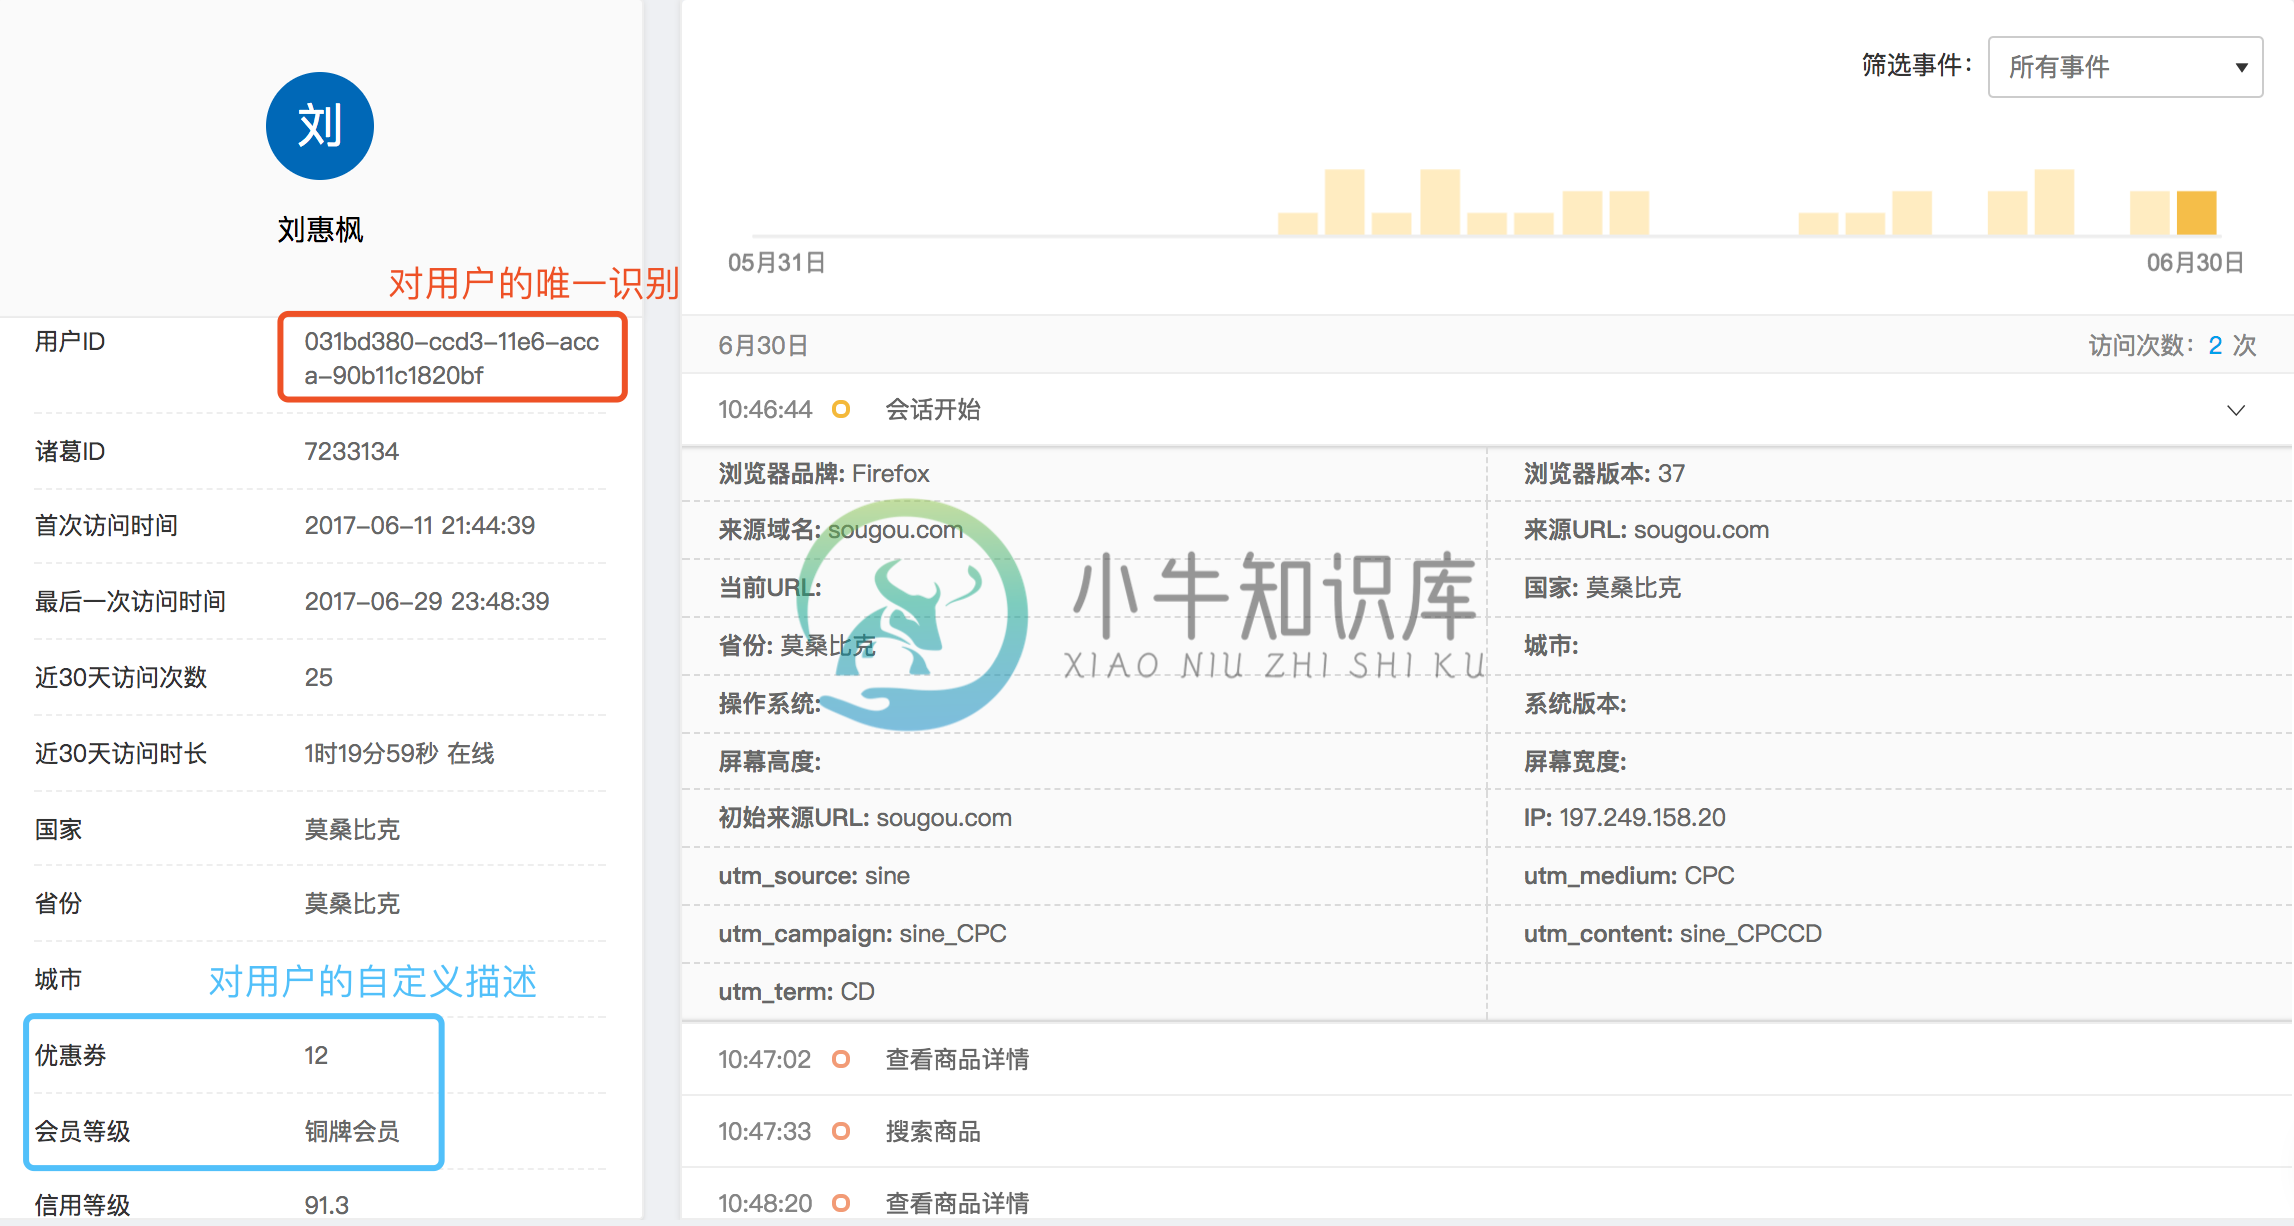
Task: Click the user name 刘惠枫
Action: point(320,230)
